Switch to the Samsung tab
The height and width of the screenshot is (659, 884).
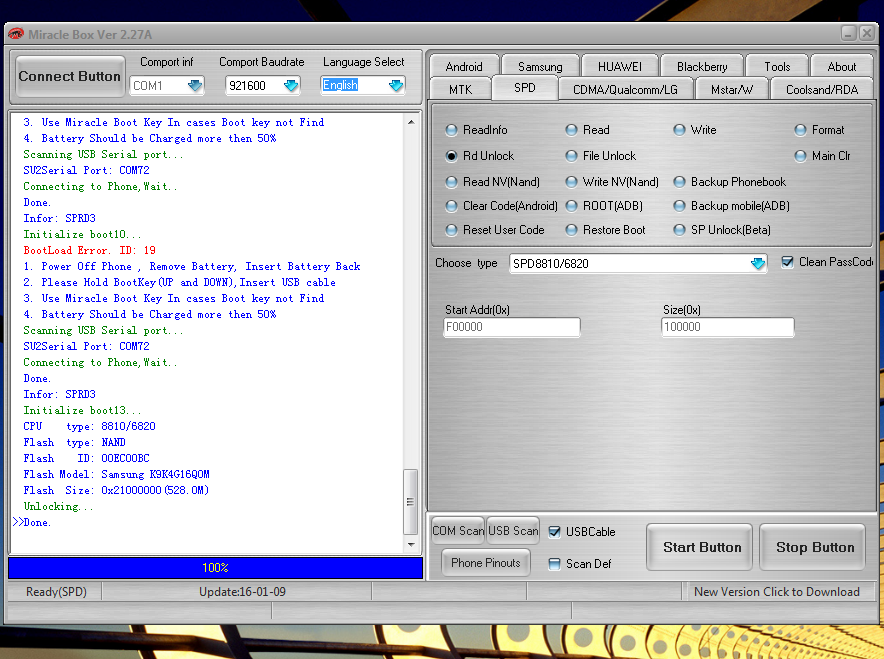point(540,66)
